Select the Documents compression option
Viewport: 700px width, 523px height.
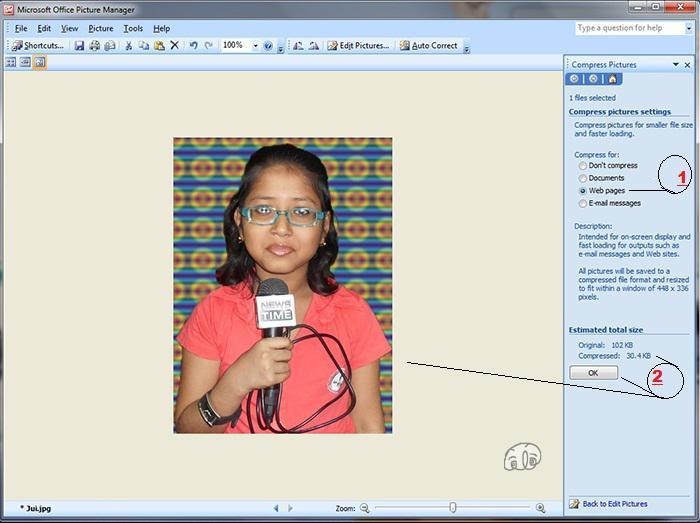coord(582,178)
